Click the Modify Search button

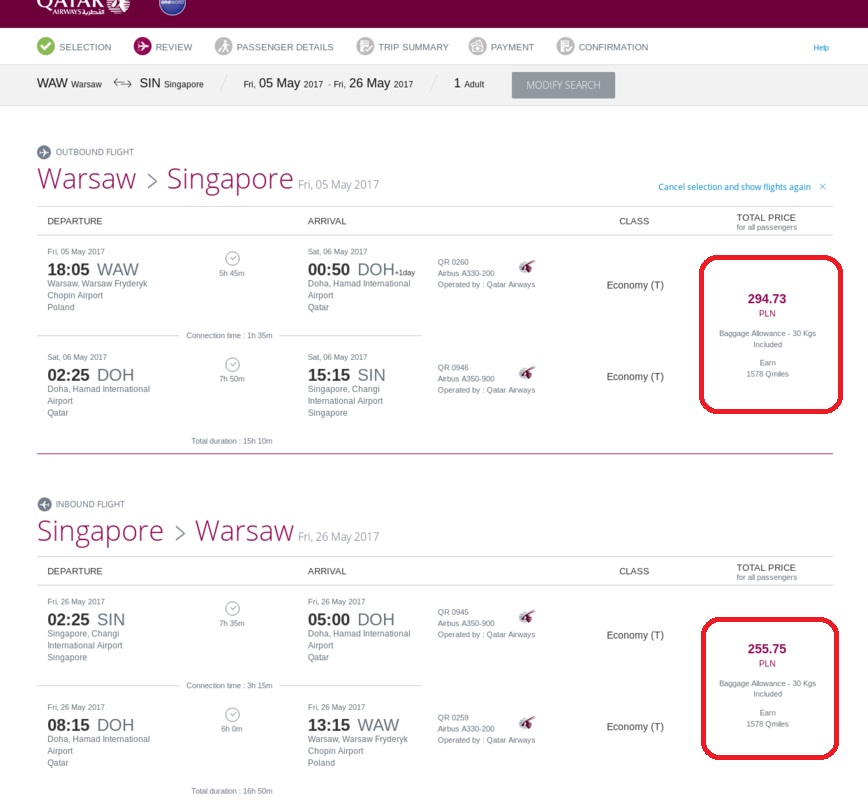pos(563,85)
